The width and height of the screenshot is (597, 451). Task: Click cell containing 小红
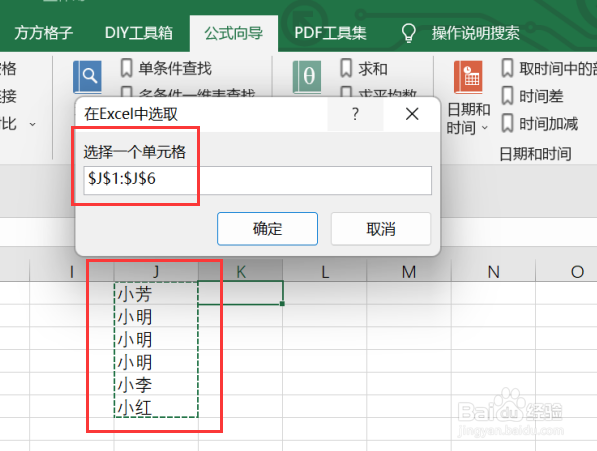(x=156, y=406)
